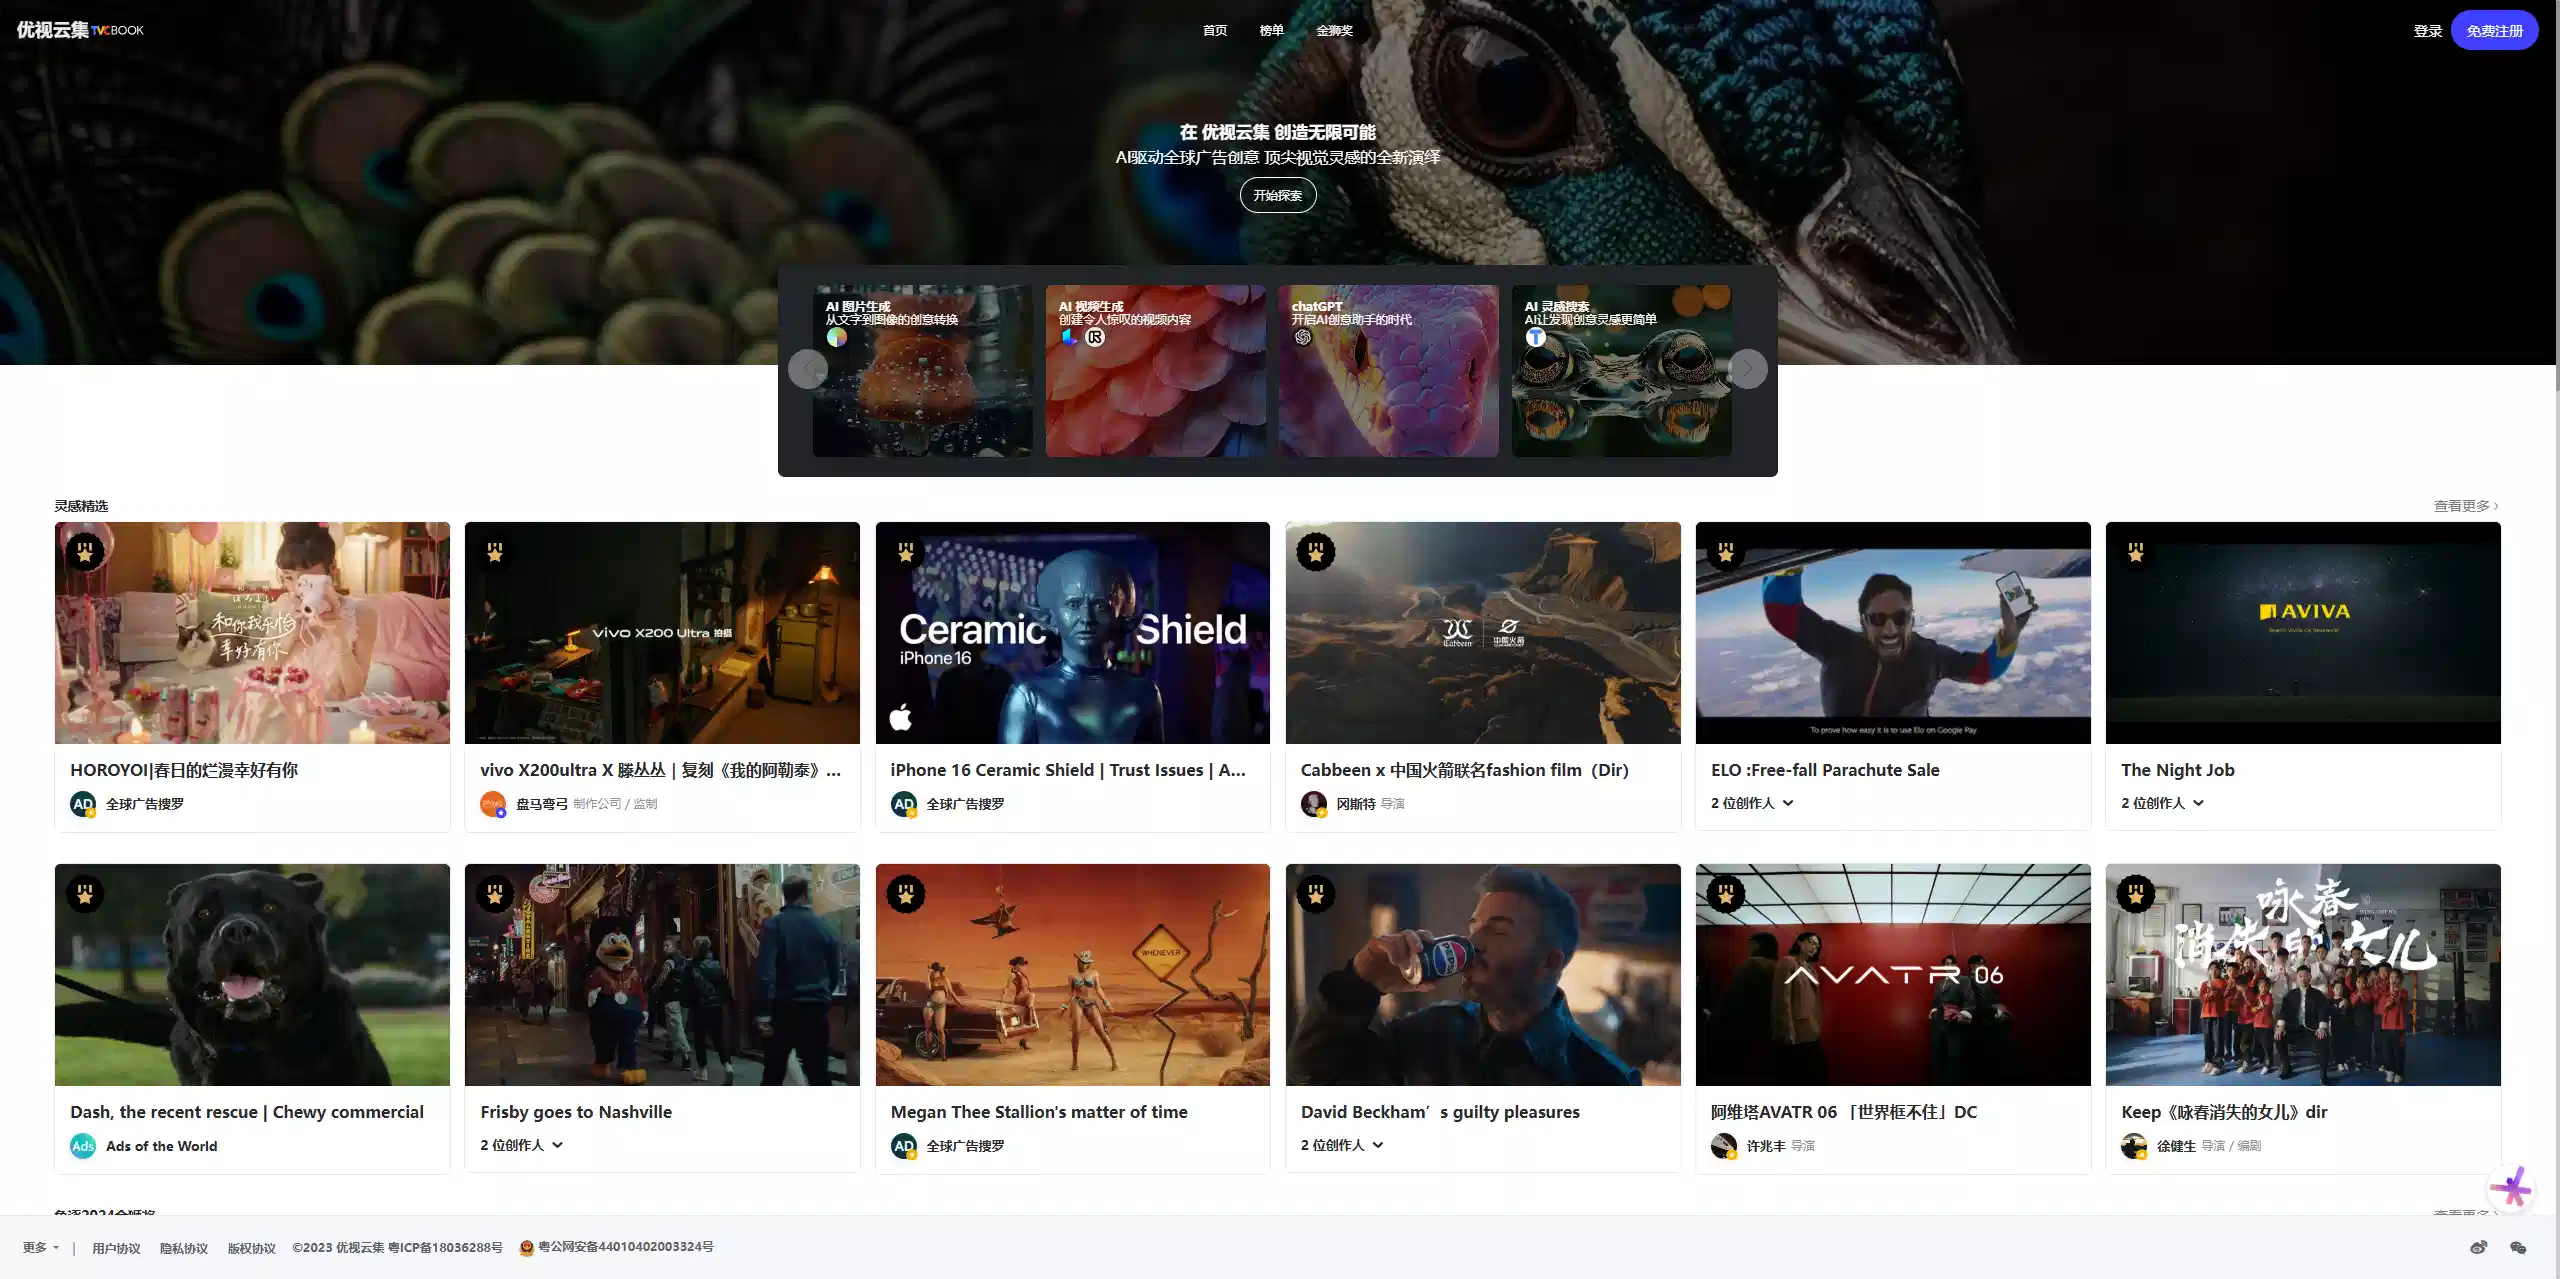
Task: Expand 2 位创作人 under David Beckham's guilty pleasures
Action: [1342, 1145]
